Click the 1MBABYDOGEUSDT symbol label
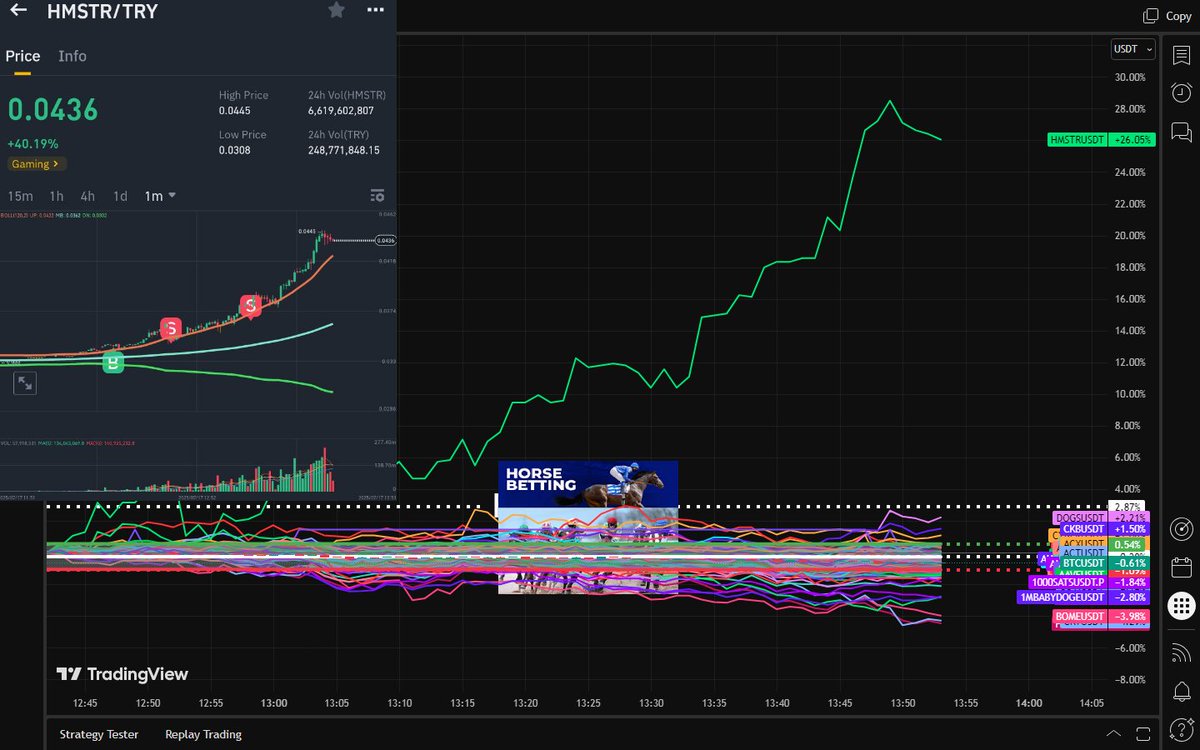 click(1062, 597)
